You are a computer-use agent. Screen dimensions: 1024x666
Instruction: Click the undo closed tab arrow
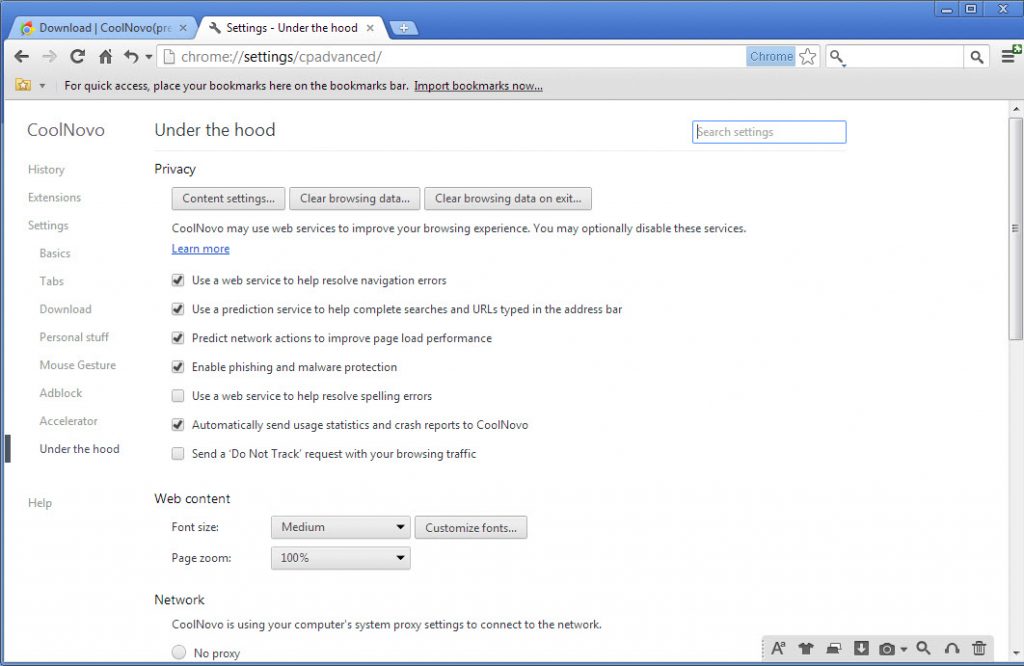131,57
